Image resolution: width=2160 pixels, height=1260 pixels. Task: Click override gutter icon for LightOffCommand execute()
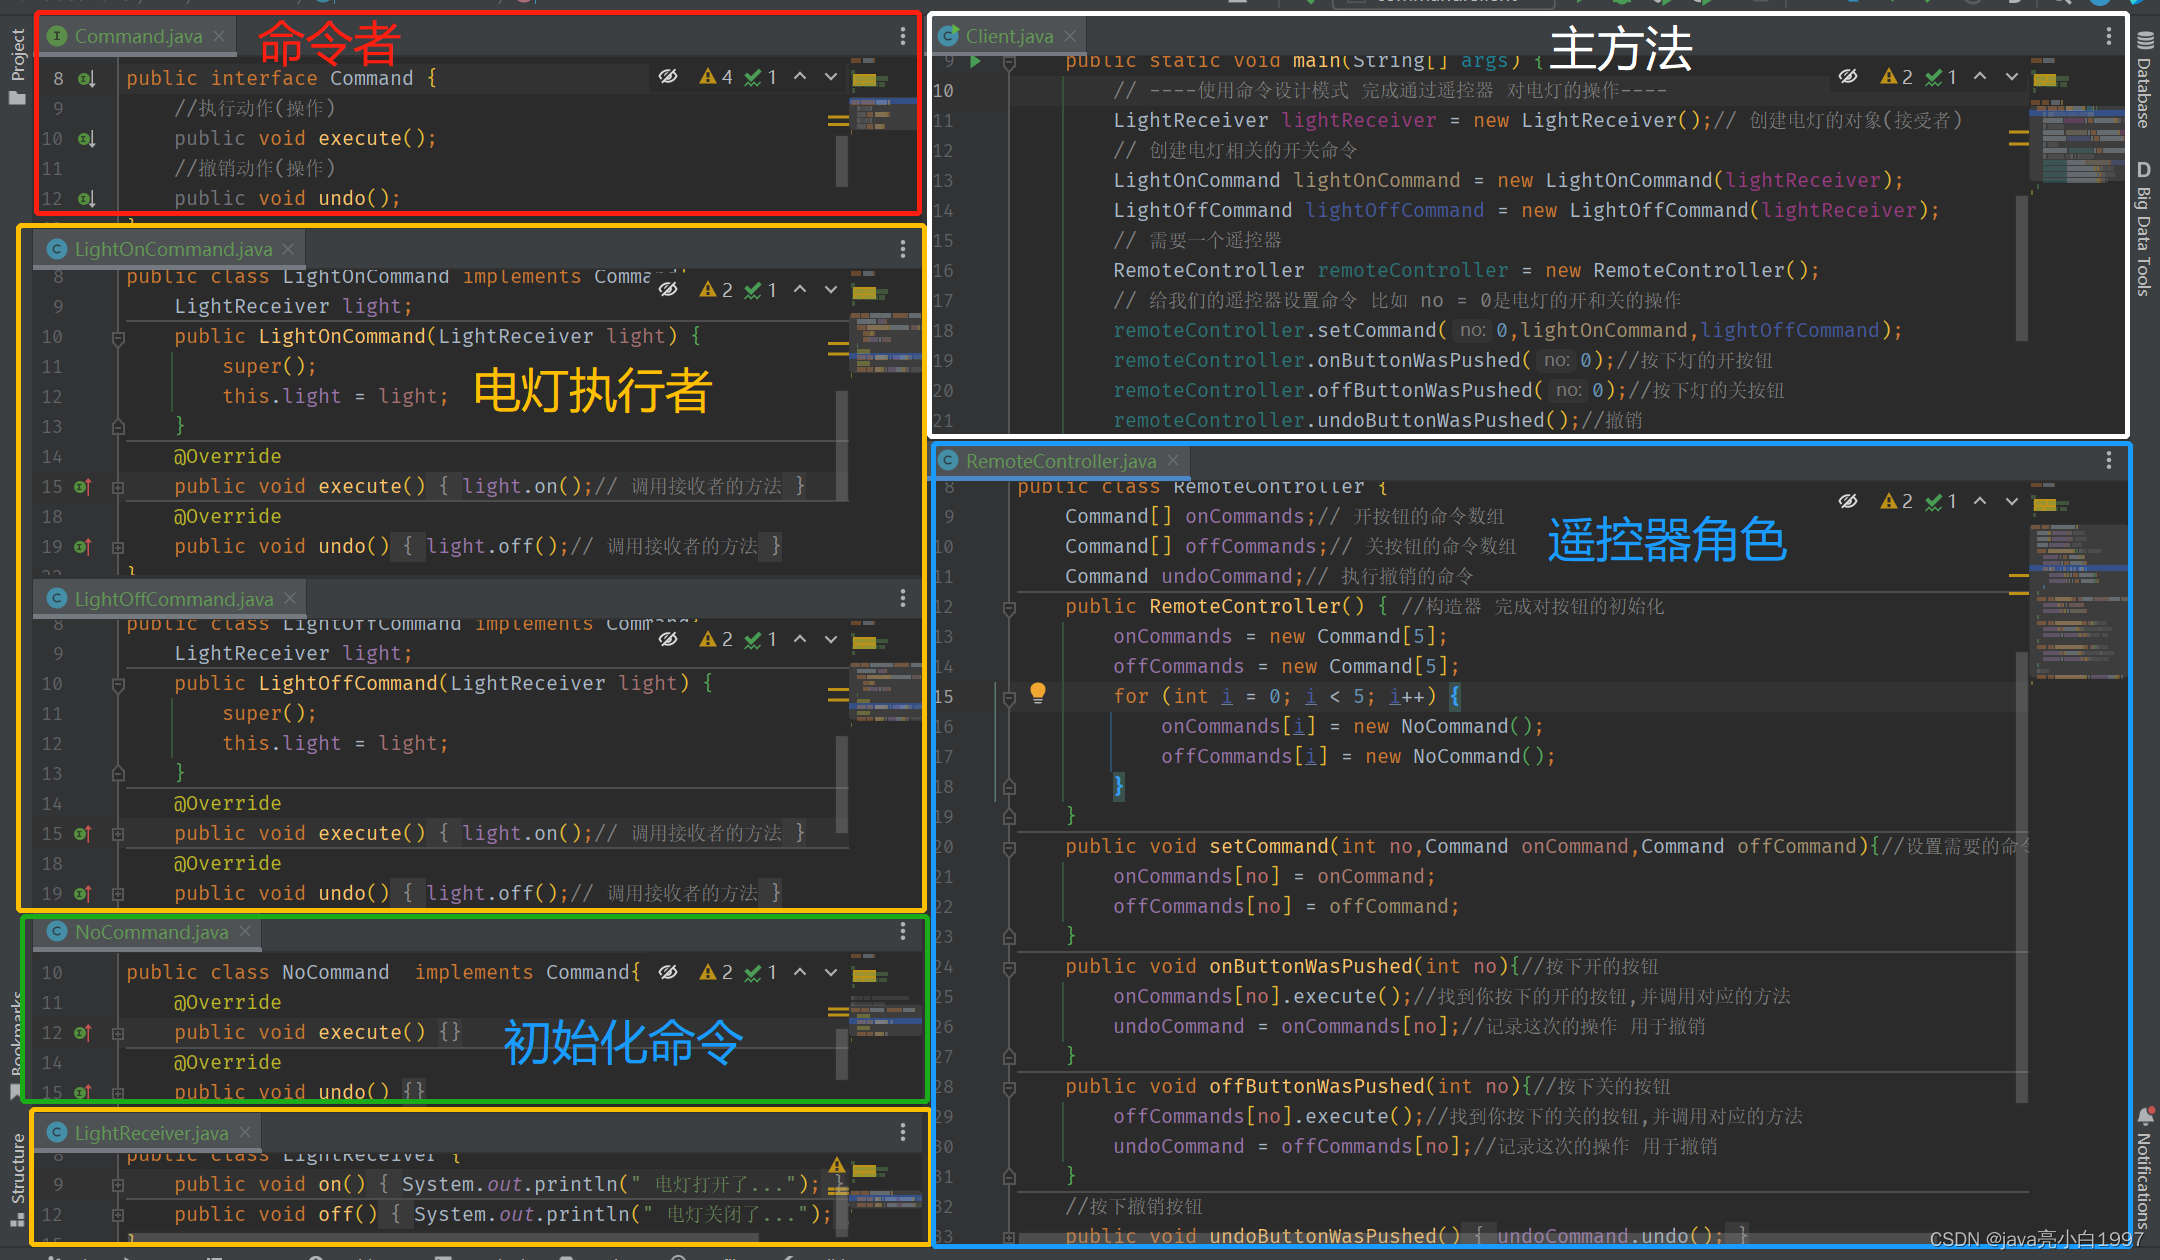[83, 833]
